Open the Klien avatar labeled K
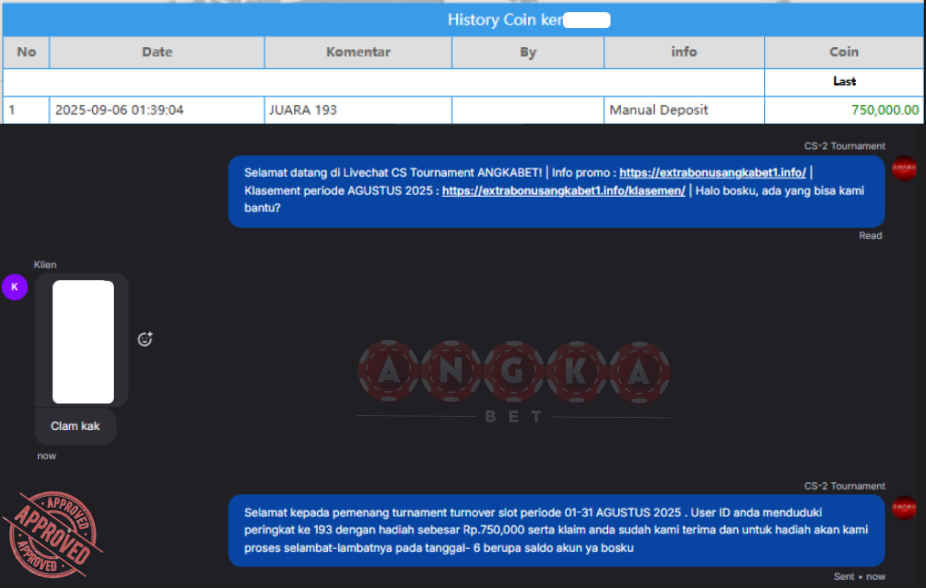 pos(15,287)
